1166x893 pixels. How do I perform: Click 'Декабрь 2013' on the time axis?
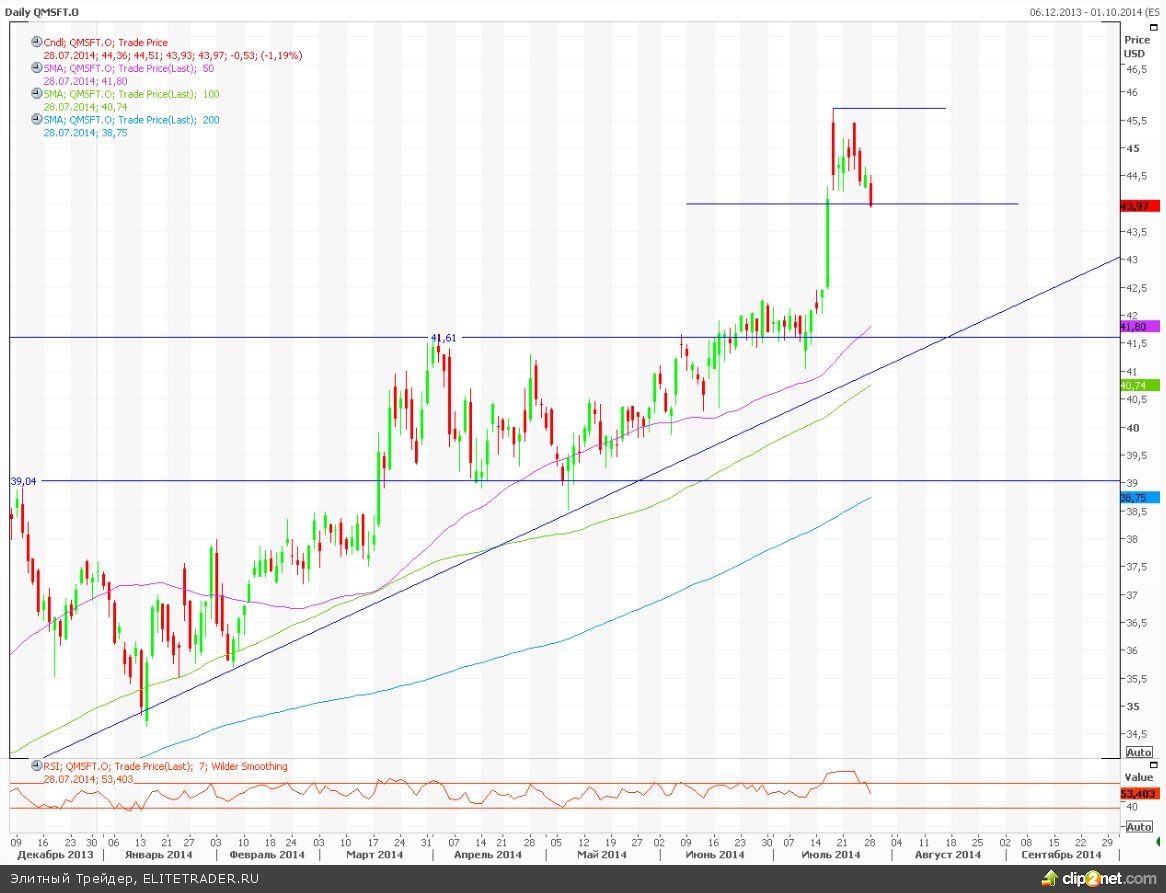pos(55,855)
